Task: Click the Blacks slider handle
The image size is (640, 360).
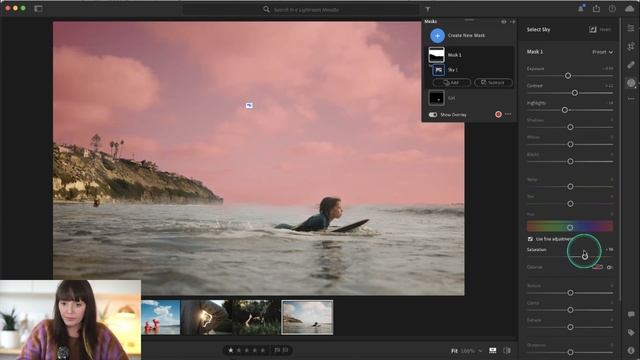Action: pyautogui.click(x=571, y=162)
